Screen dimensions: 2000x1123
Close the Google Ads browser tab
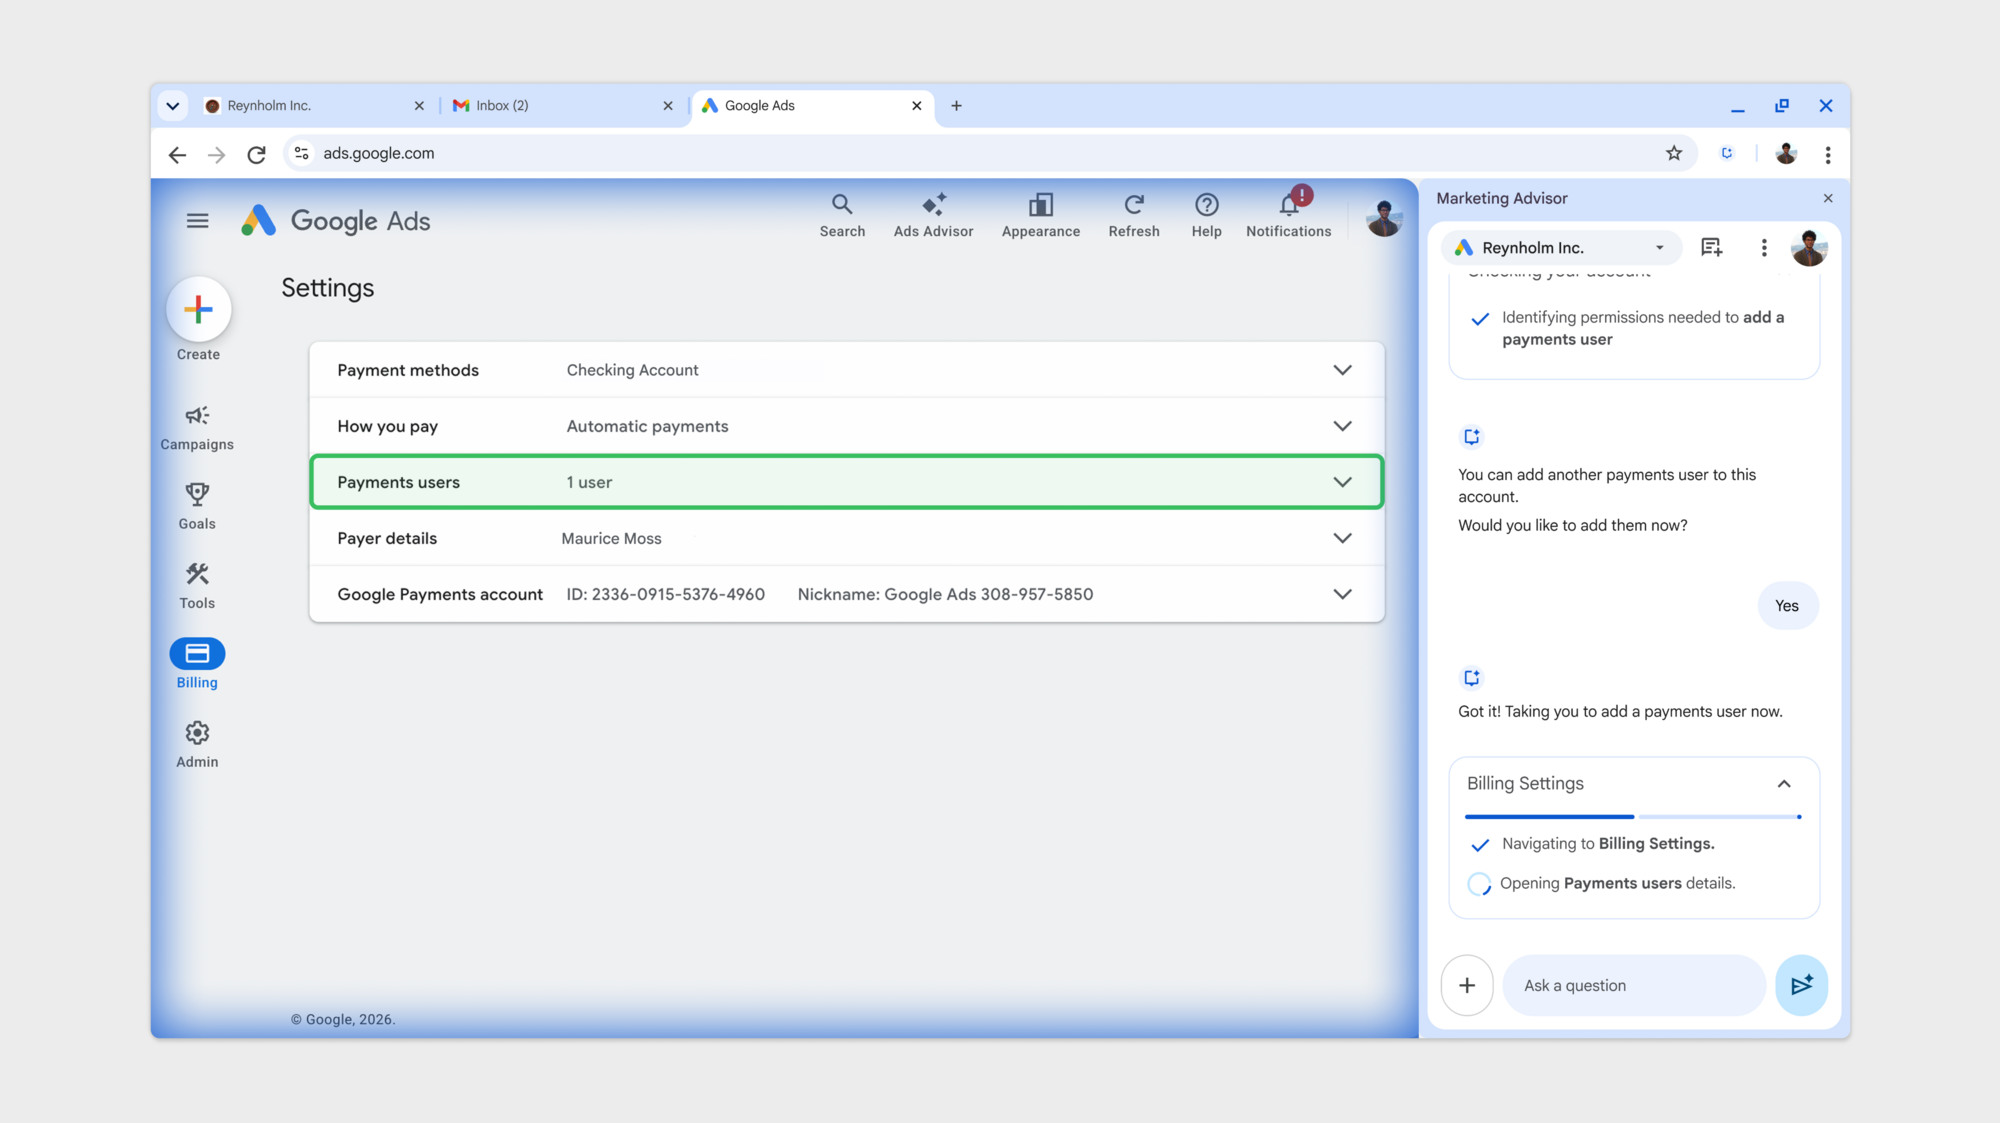coord(917,105)
